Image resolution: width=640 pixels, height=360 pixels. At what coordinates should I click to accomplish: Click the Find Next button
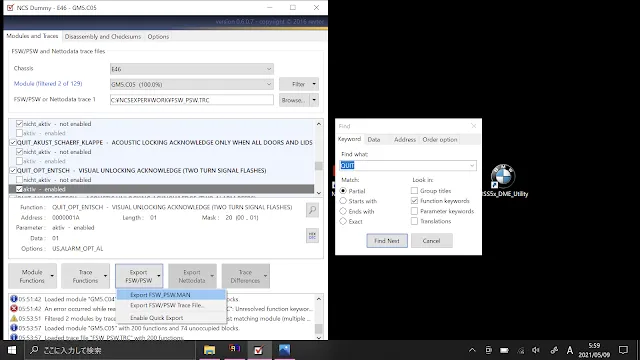[387, 241]
